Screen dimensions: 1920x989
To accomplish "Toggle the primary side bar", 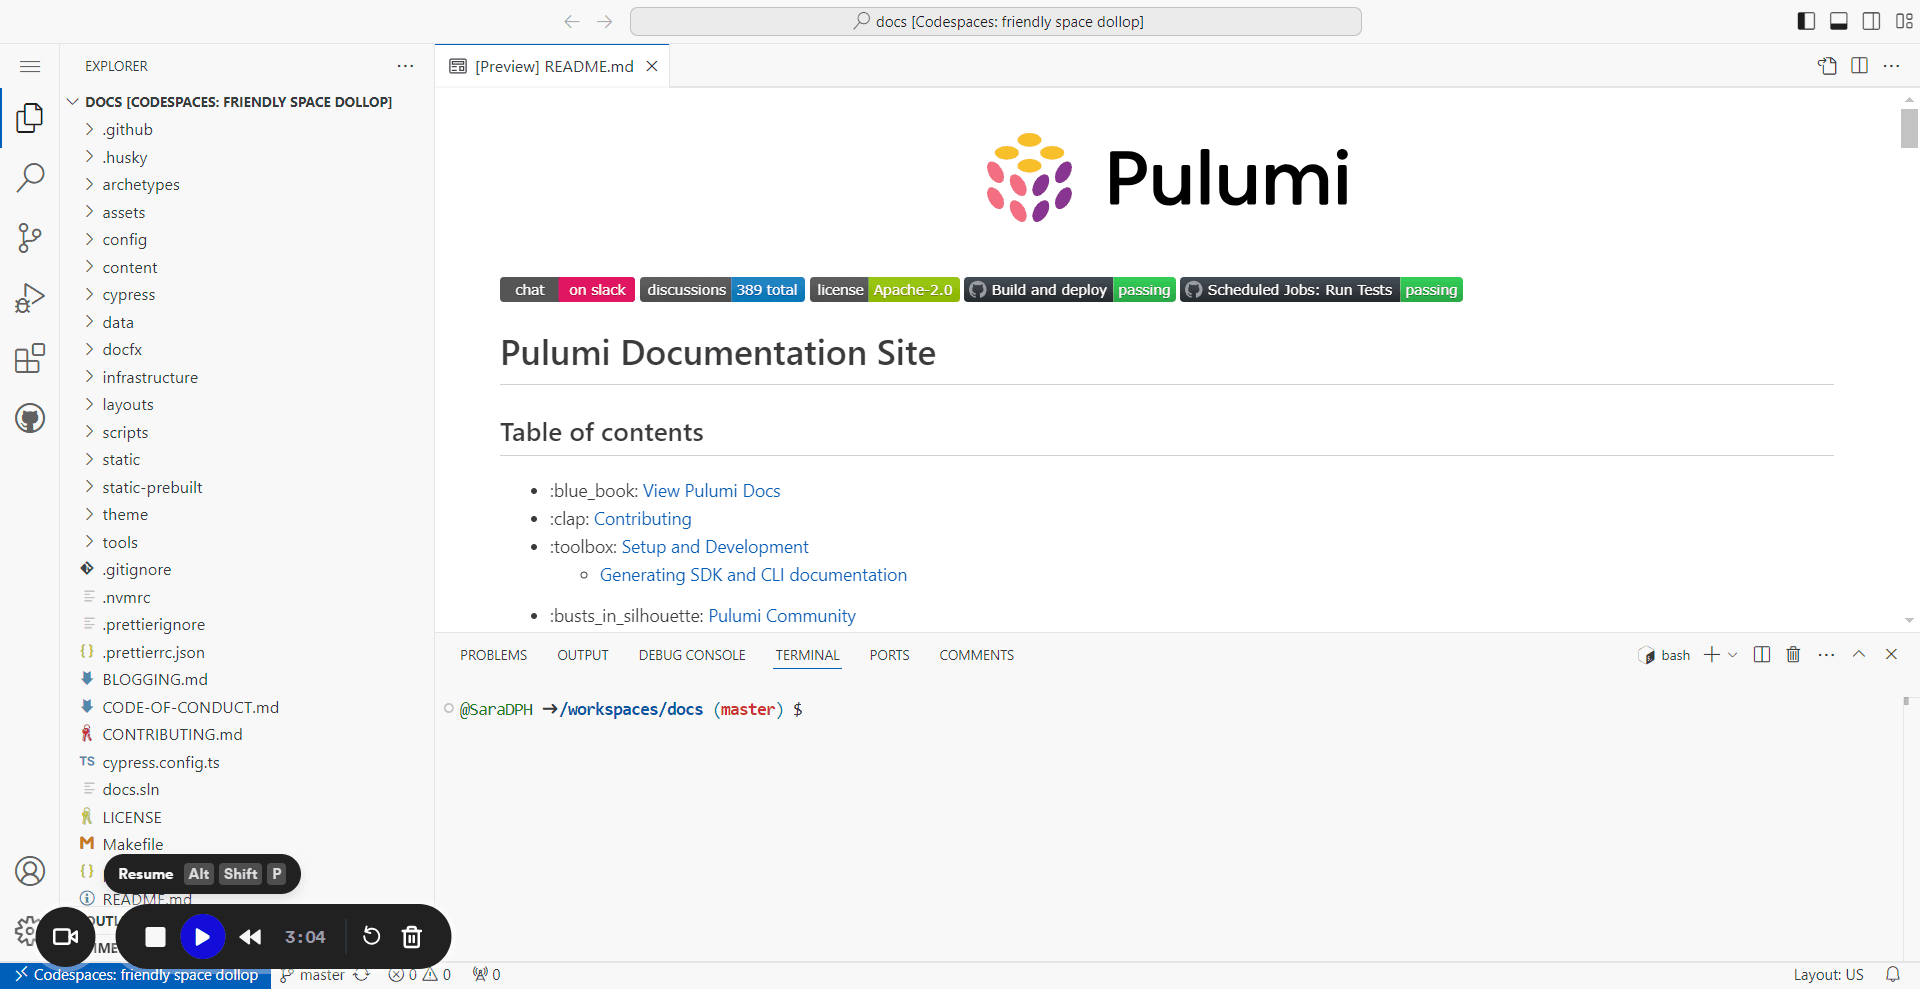I will [x=1806, y=21].
